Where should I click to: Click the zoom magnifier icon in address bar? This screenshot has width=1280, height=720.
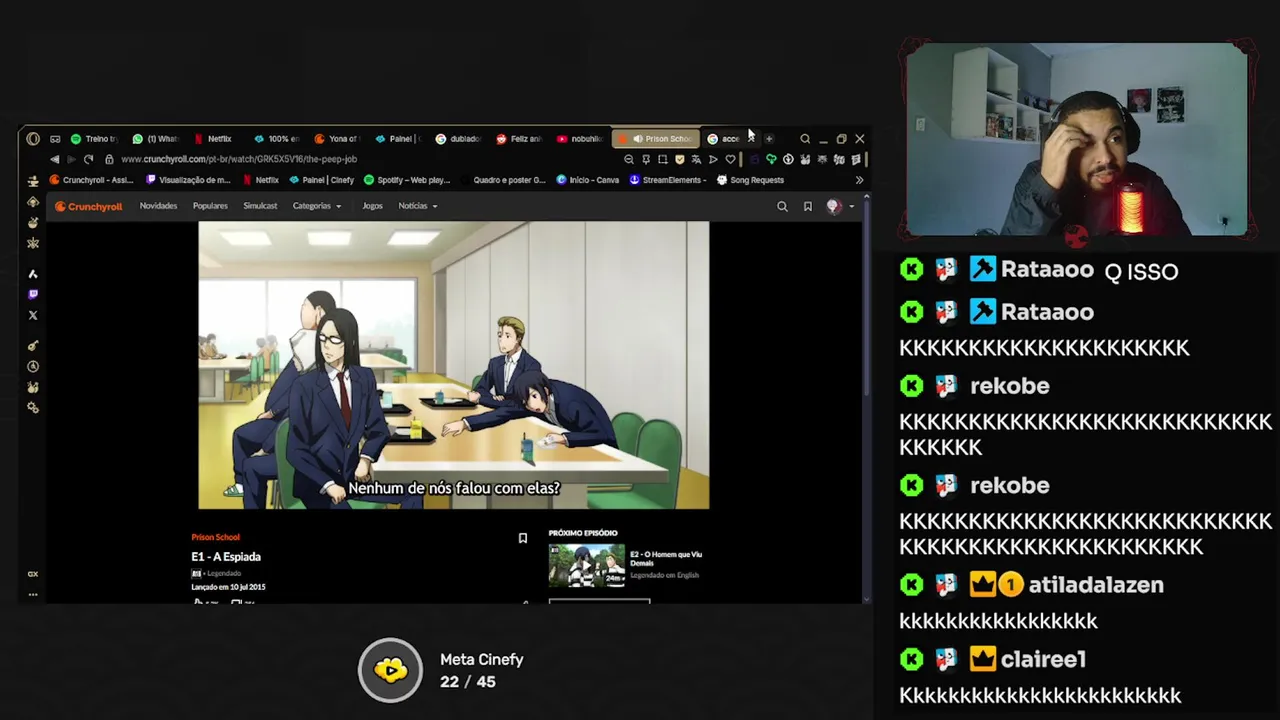click(628, 159)
